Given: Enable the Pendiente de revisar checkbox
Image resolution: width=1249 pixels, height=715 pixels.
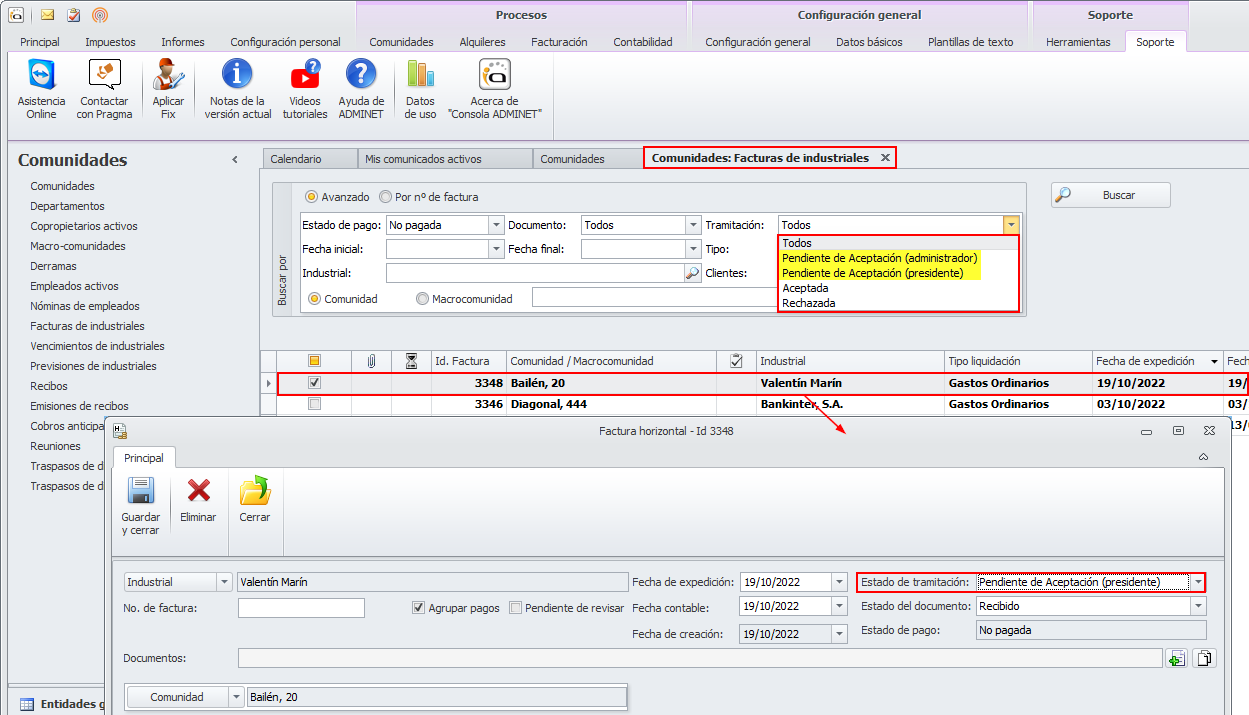Looking at the screenshot, I should click(x=516, y=608).
